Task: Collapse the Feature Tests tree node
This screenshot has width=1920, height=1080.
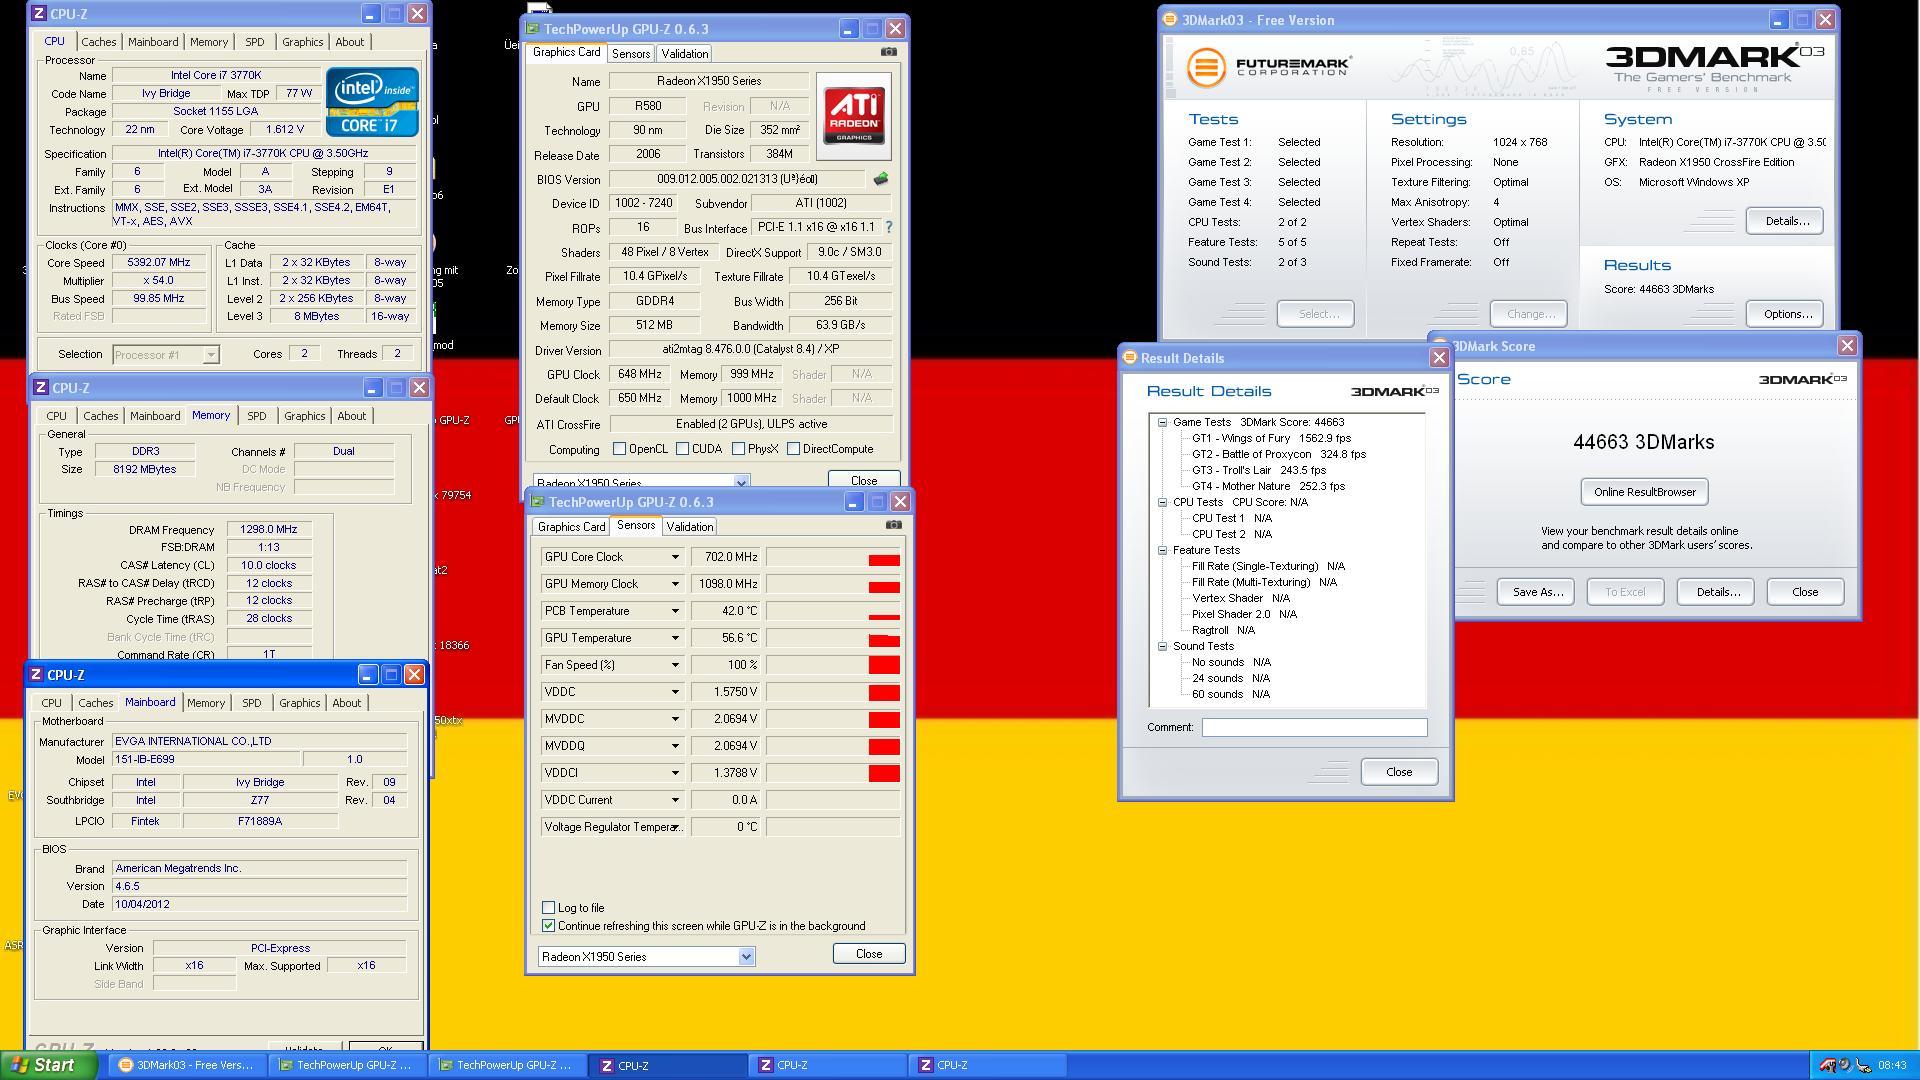Action: click(x=1162, y=550)
